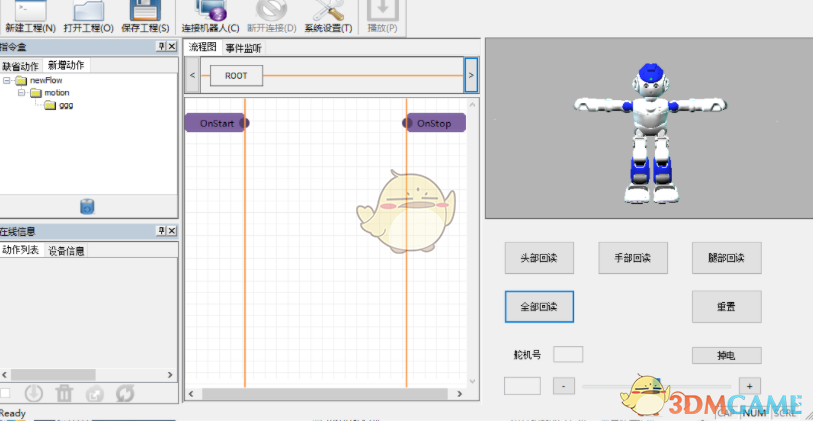Click the New Project 新建工程(N) toolbar icon
Image resolution: width=813 pixels, height=423 pixels.
[x=30, y=17]
